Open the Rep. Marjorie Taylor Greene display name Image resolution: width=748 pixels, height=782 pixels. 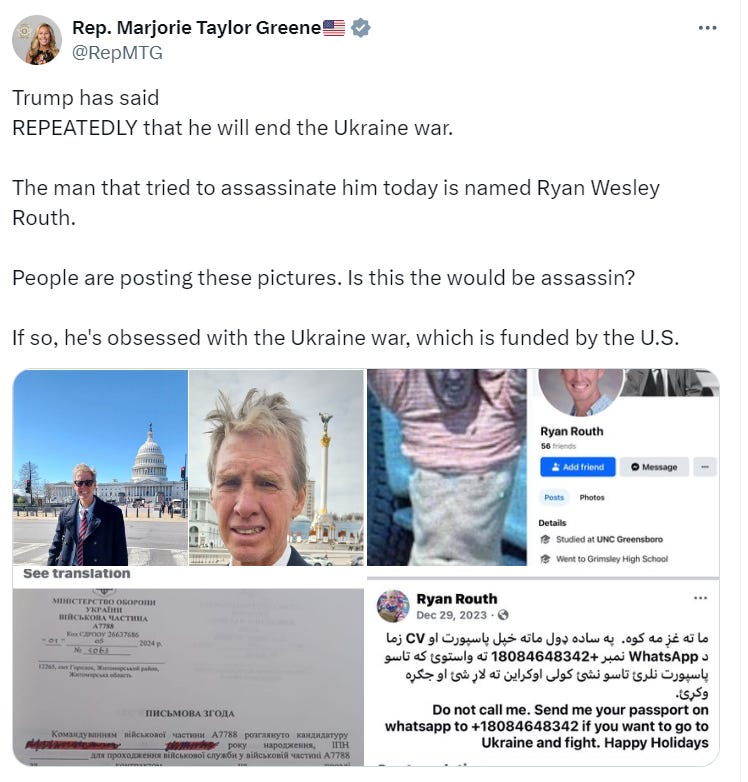coord(196,28)
